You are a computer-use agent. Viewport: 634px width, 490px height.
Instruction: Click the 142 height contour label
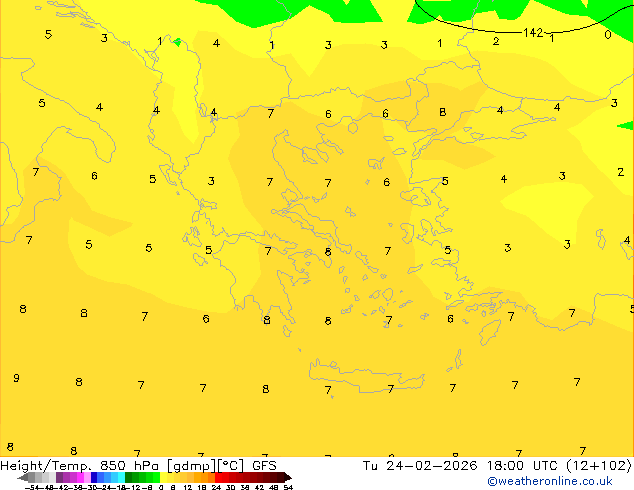pyautogui.click(x=533, y=32)
